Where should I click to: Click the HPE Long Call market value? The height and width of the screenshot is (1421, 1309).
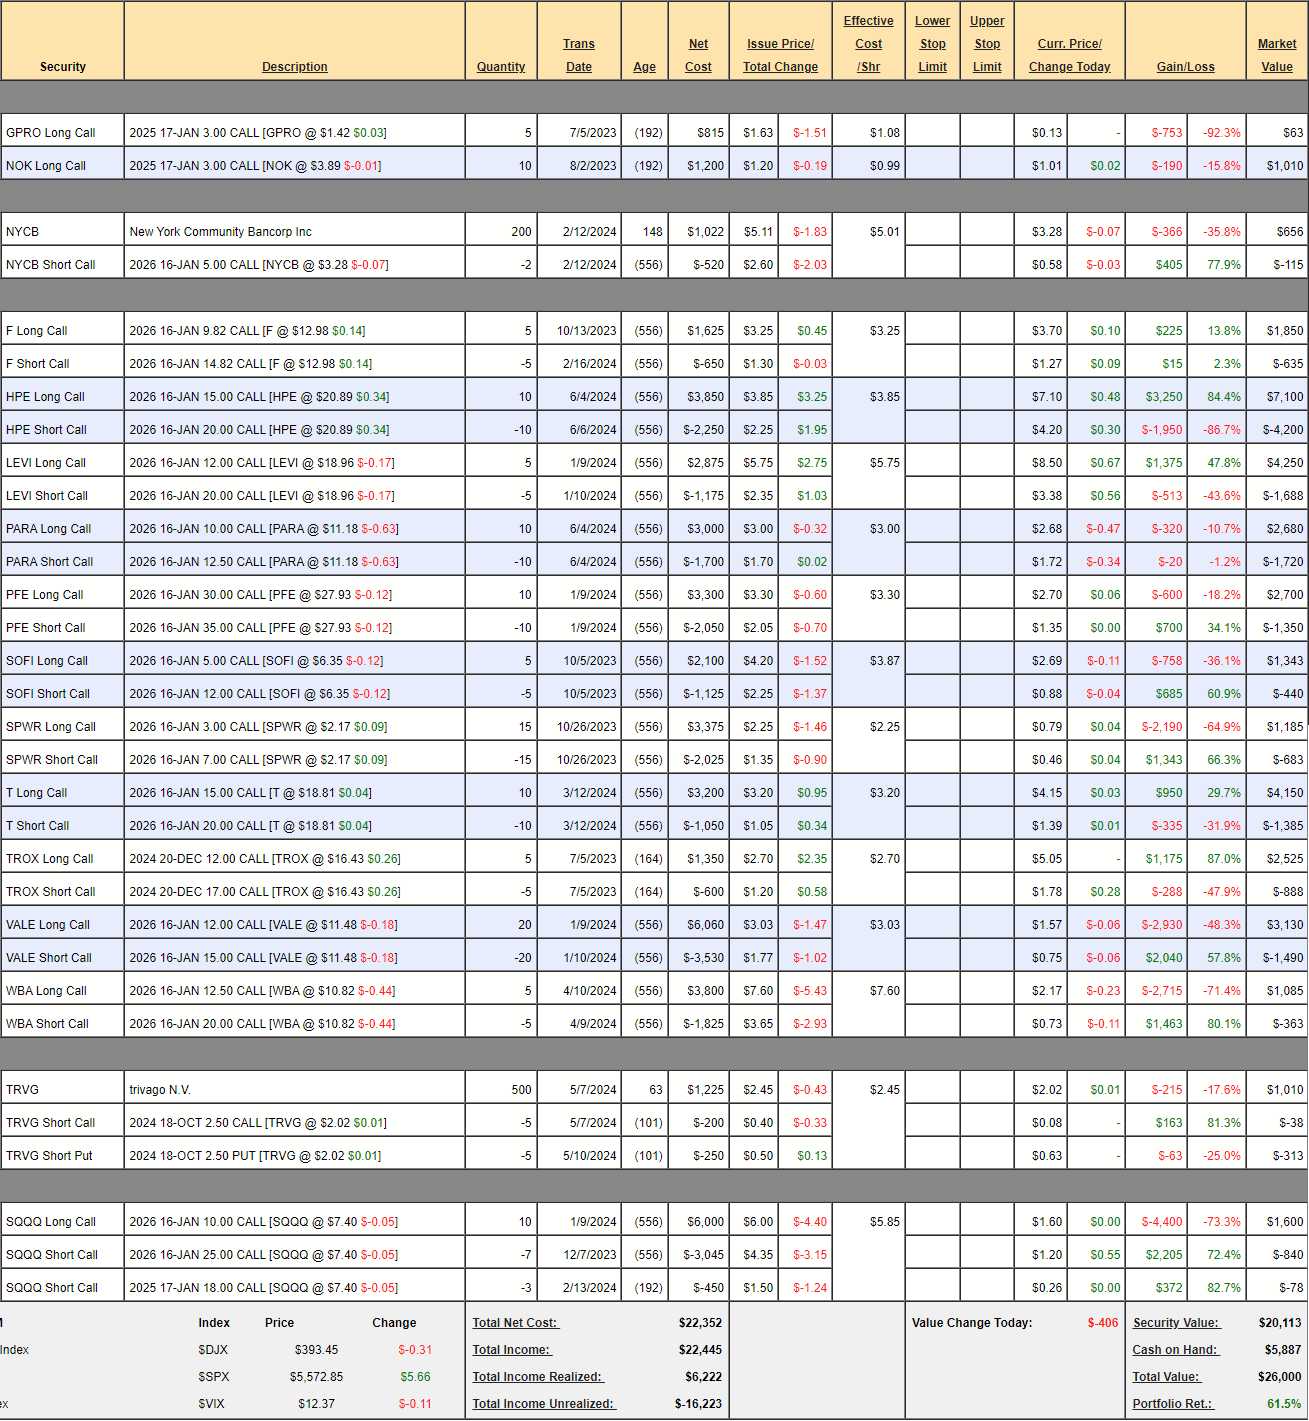pyautogui.click(x=1284, y=397)
